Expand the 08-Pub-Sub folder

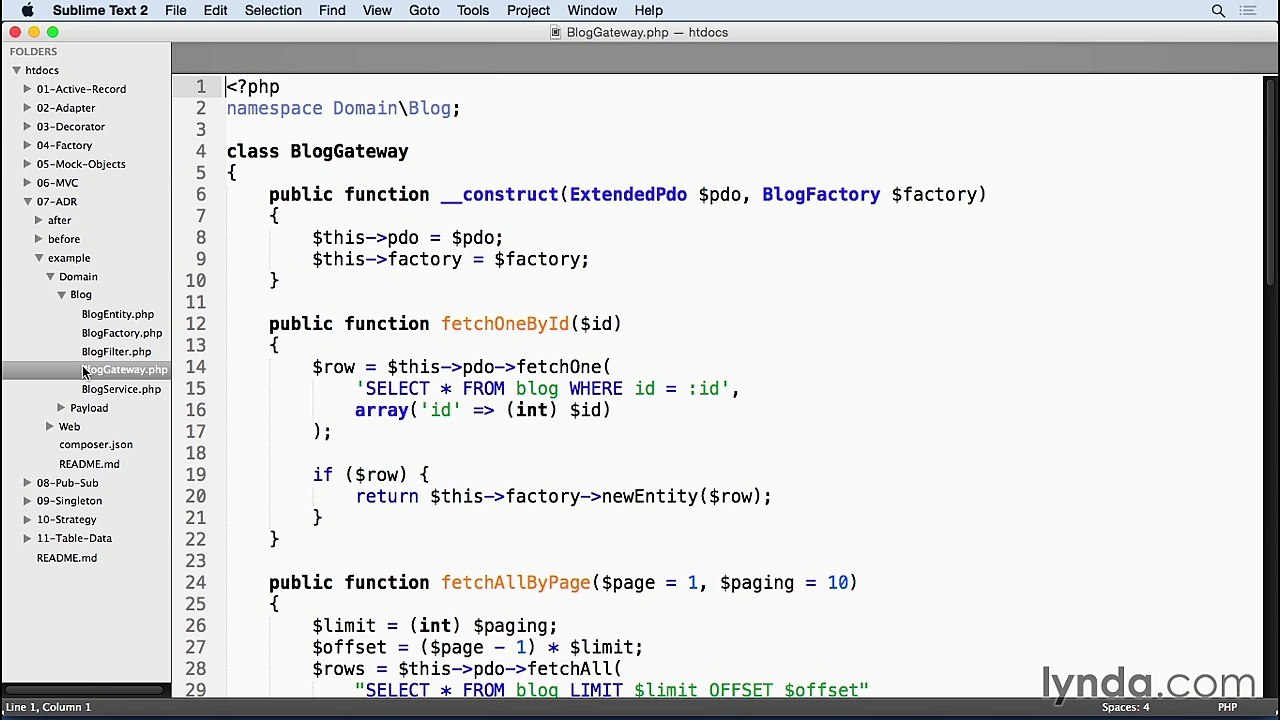click(28, 483)
